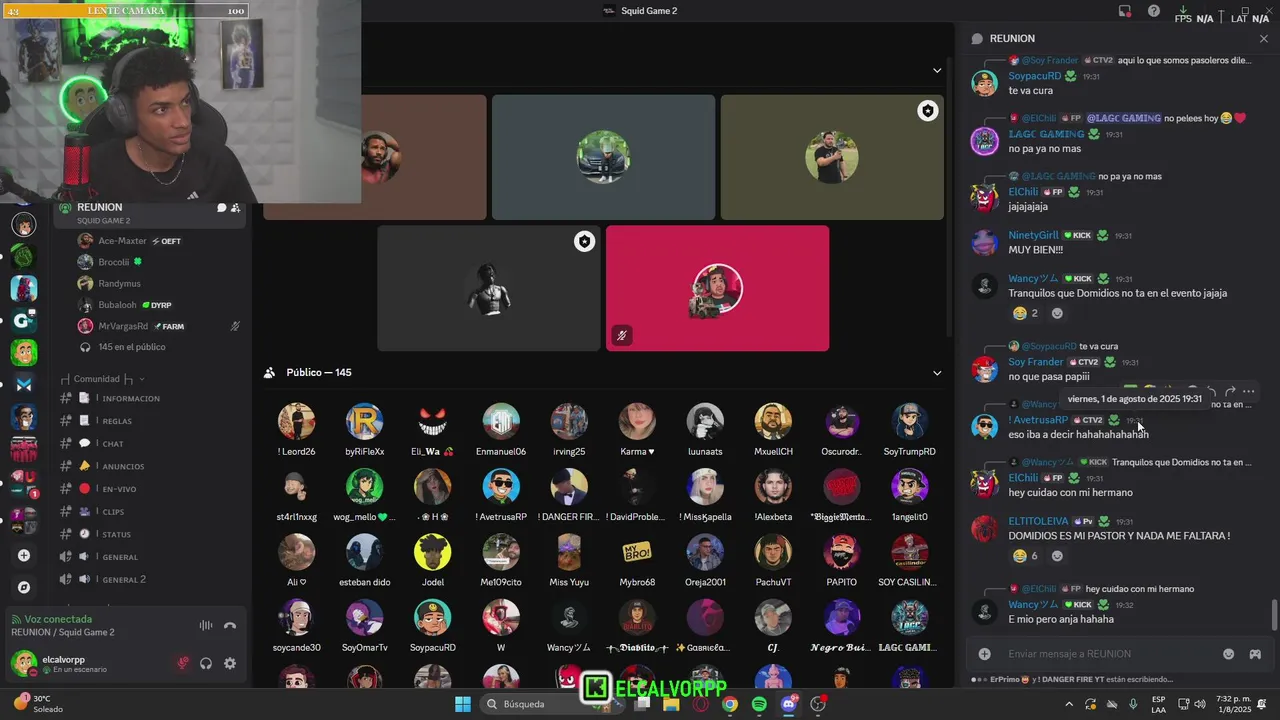1280x720 pixels.
Task: Collapse the Público — 145 section
Action: pyautogui.click(x=937, y=373)
